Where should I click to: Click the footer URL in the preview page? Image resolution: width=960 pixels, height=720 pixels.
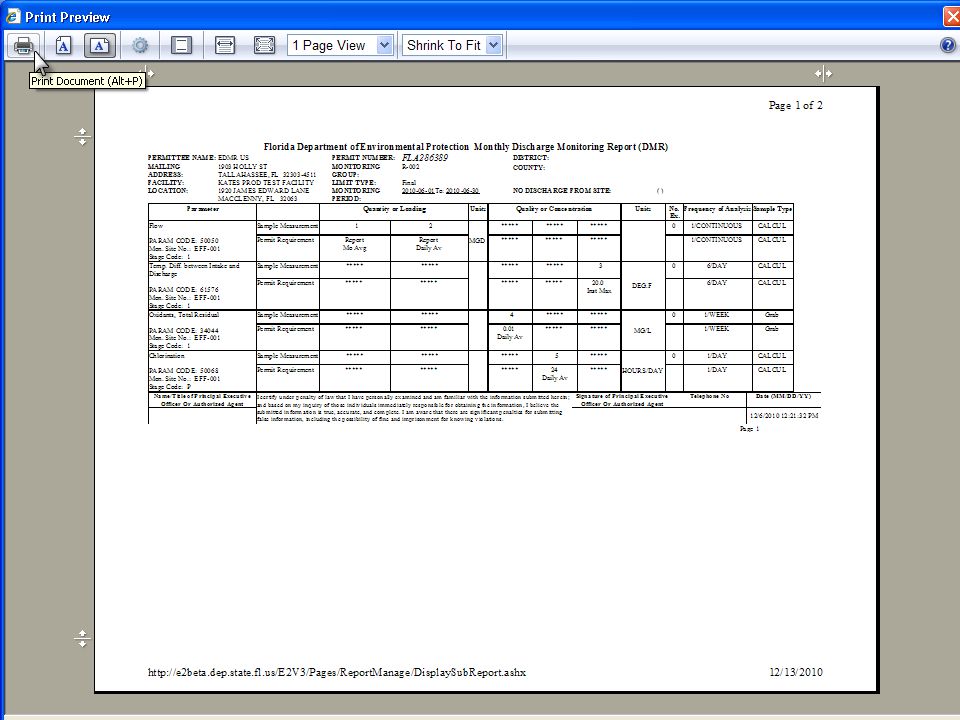click(x=336, y=672)
